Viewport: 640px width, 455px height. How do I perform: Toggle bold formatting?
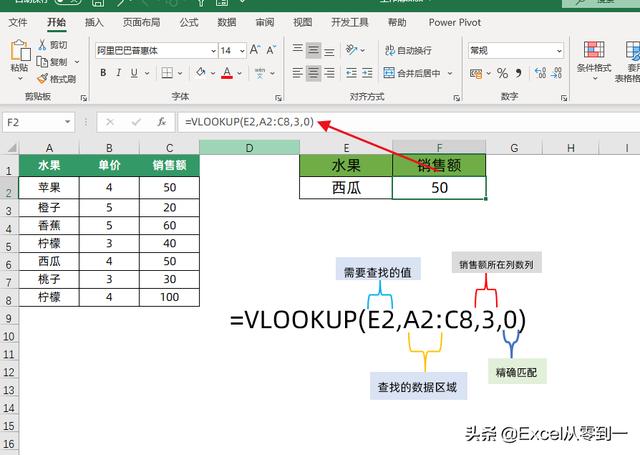pyautogui.click(x=103, y=73)
